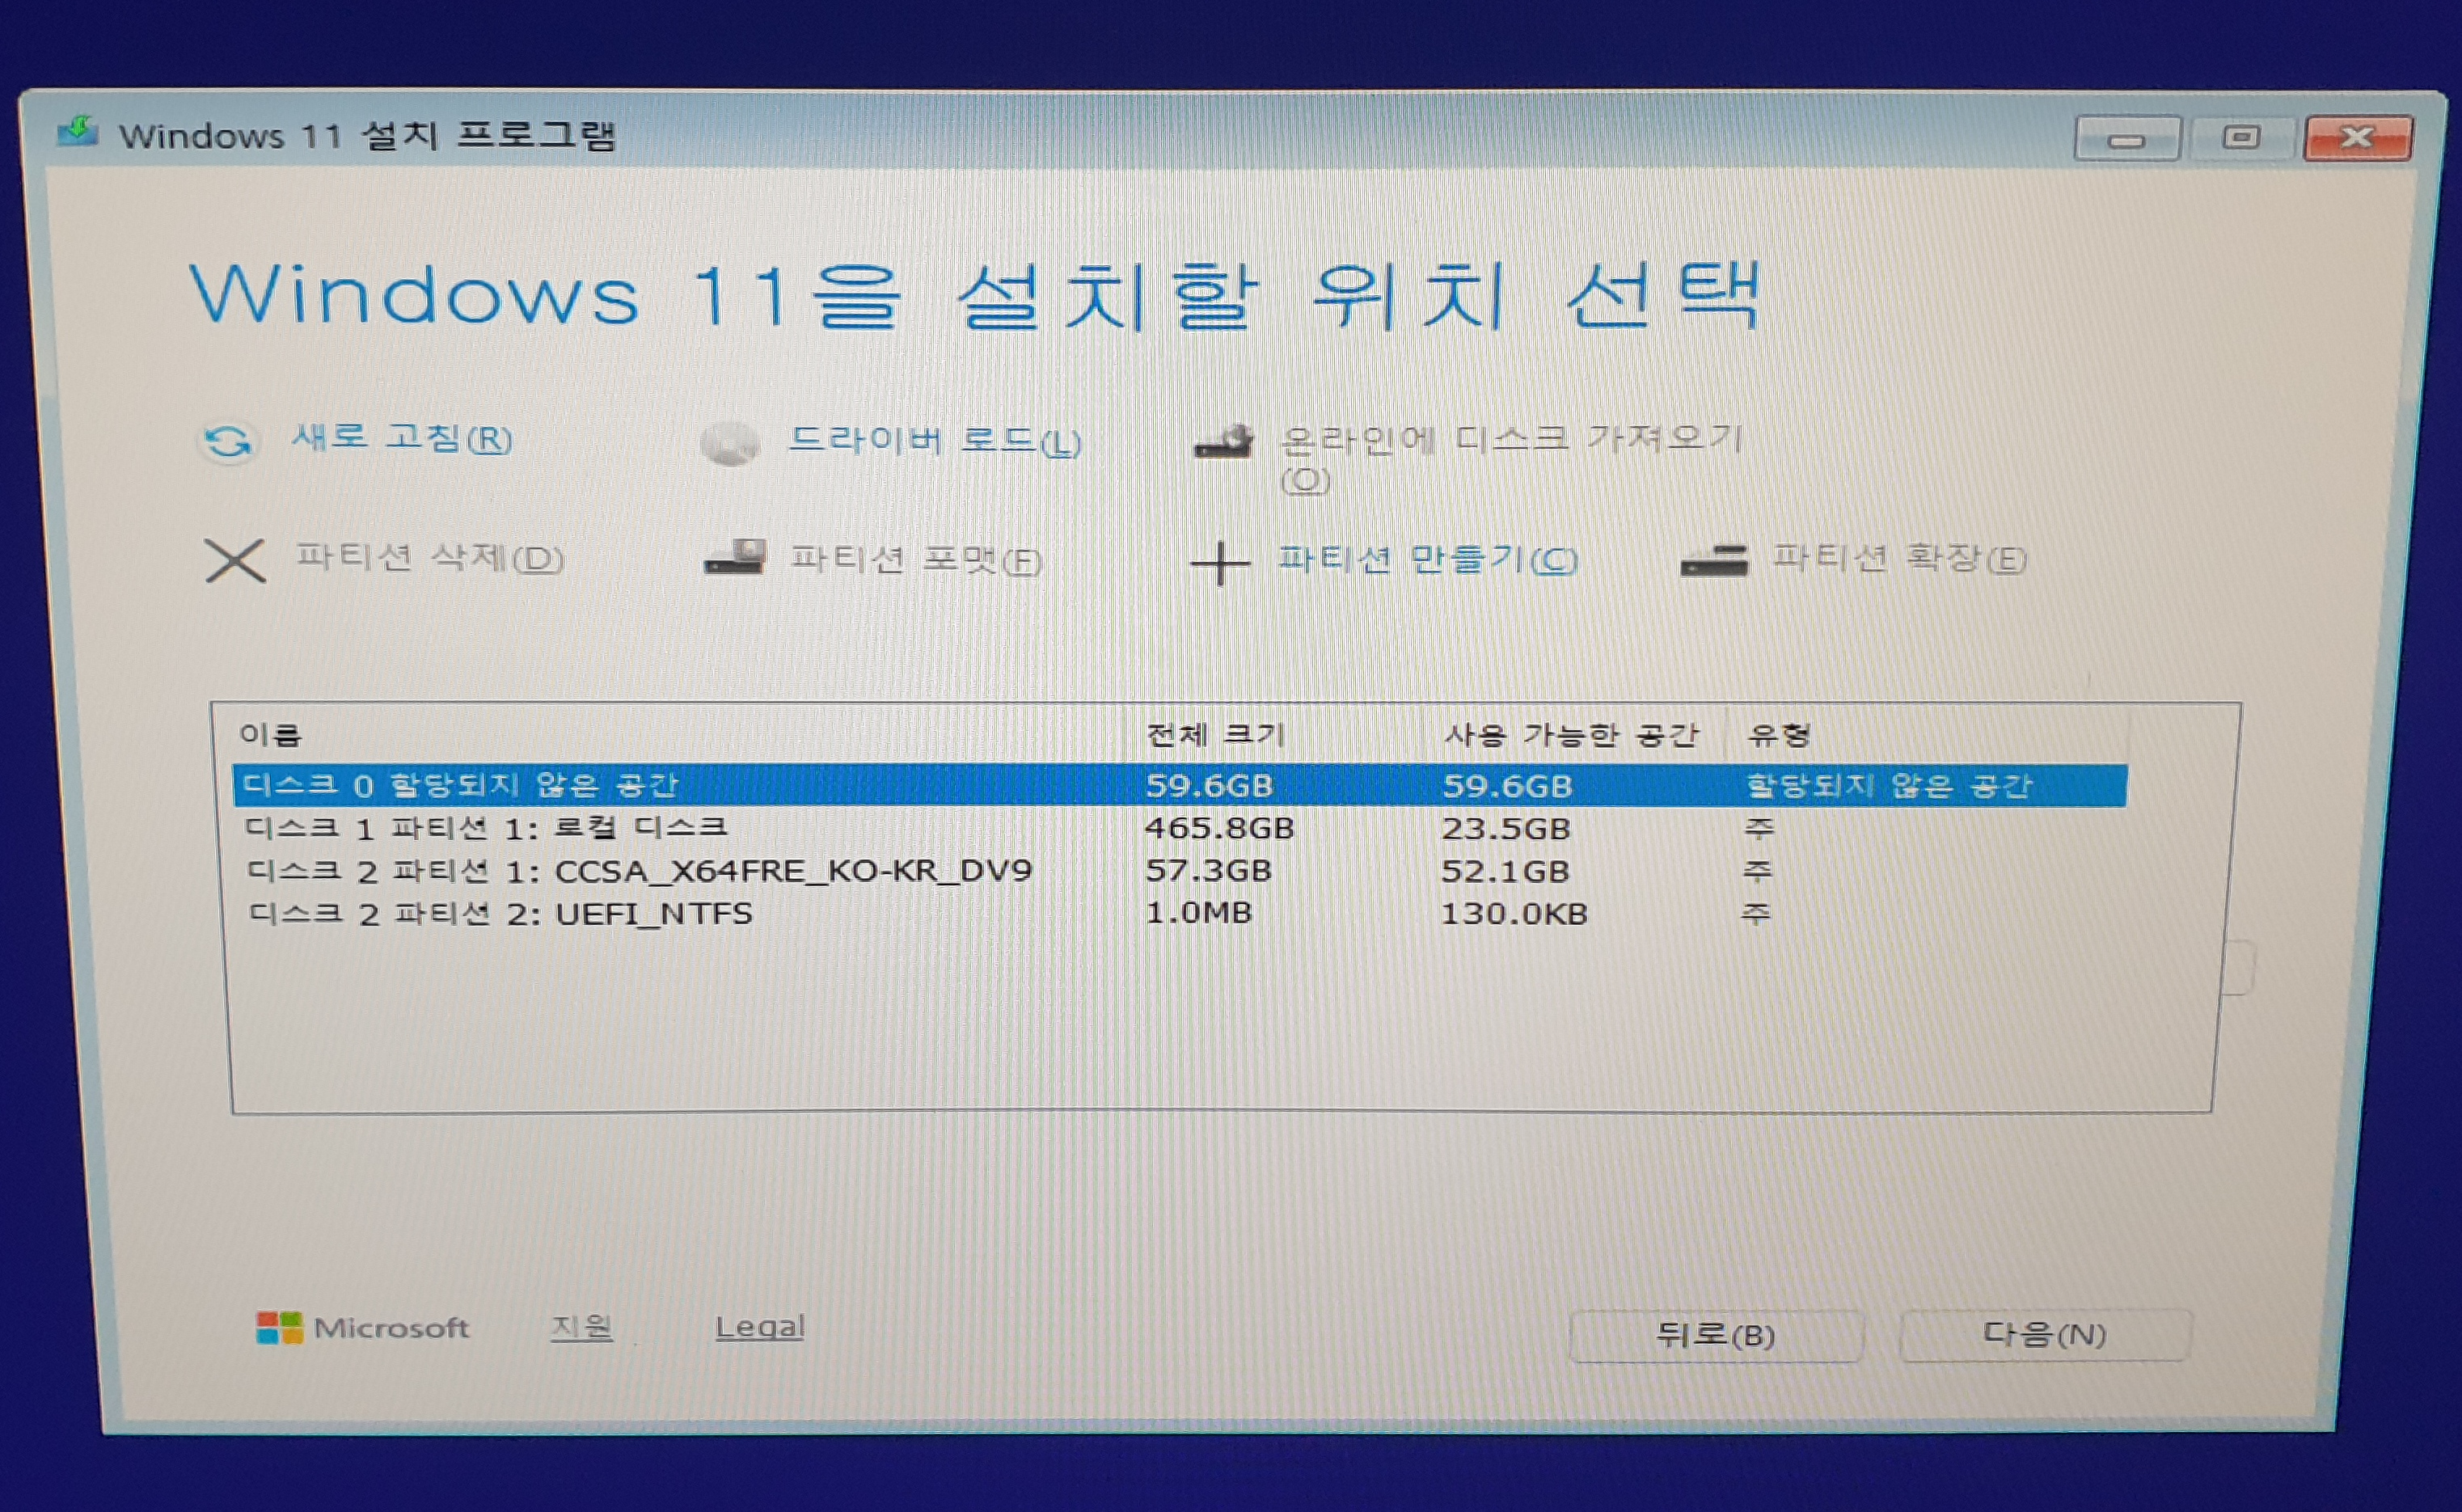Click the Windows setup icon in the title bar
The height and width of the screenshot is (1512, 2462).
pyautogui.click(x=77, y=132)
